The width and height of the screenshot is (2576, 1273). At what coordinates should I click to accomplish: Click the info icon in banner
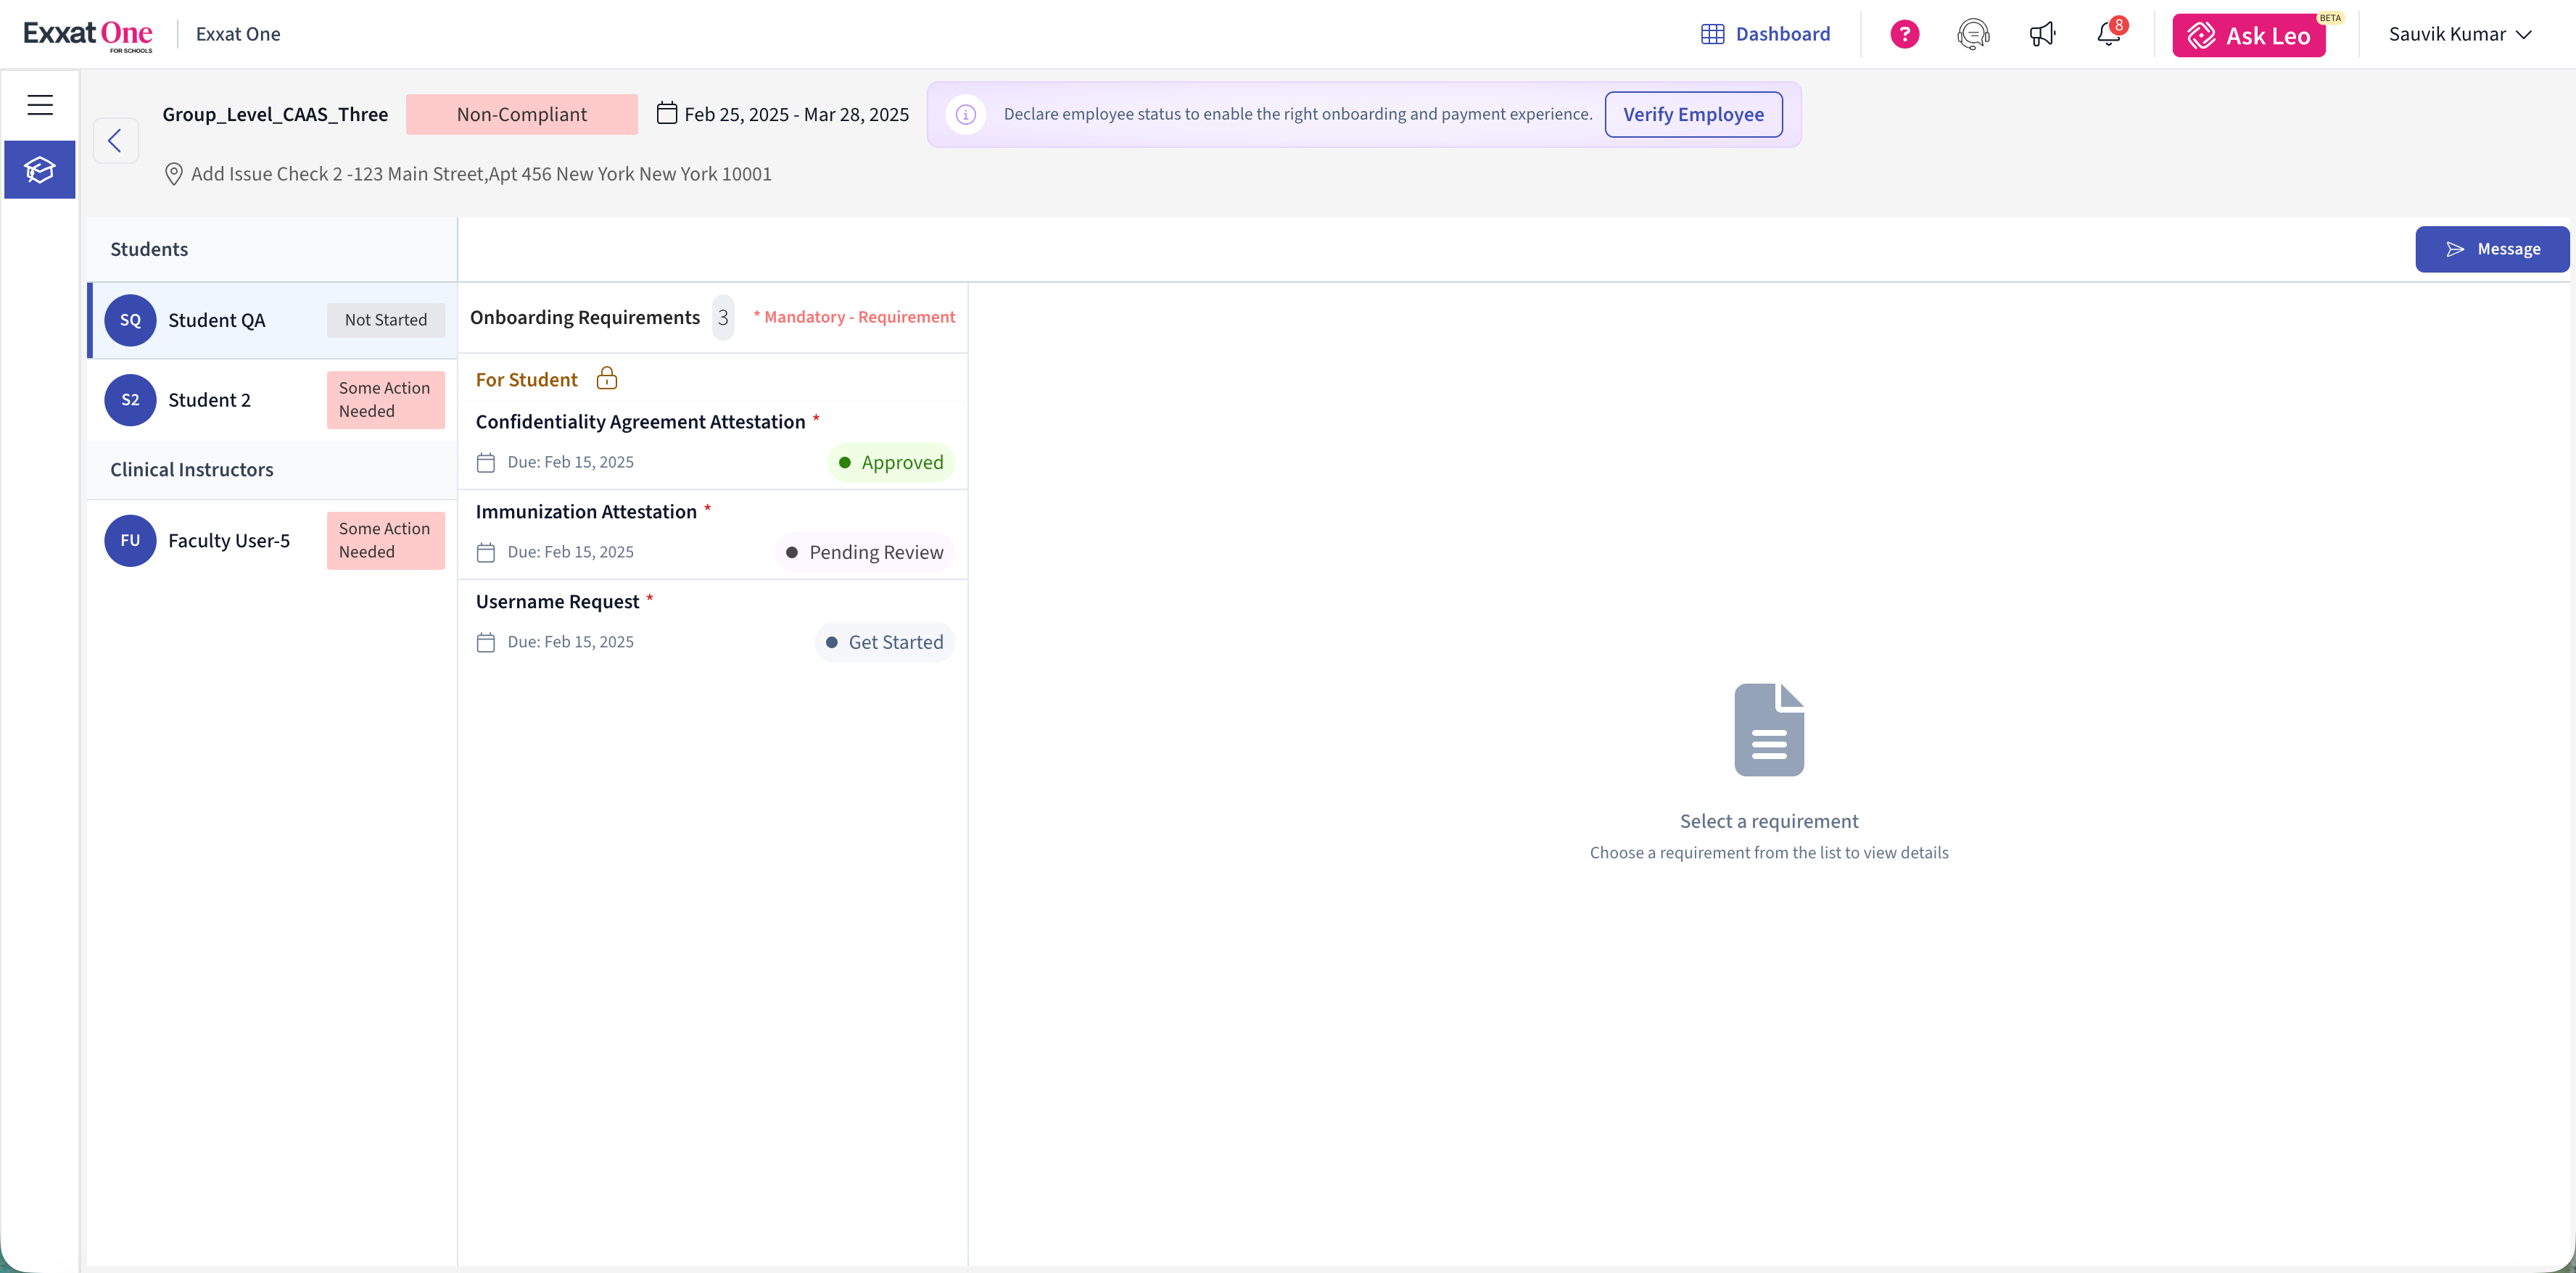(965, 114)
